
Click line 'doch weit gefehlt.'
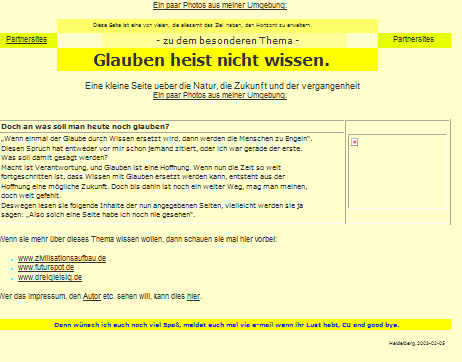(31, 196)
